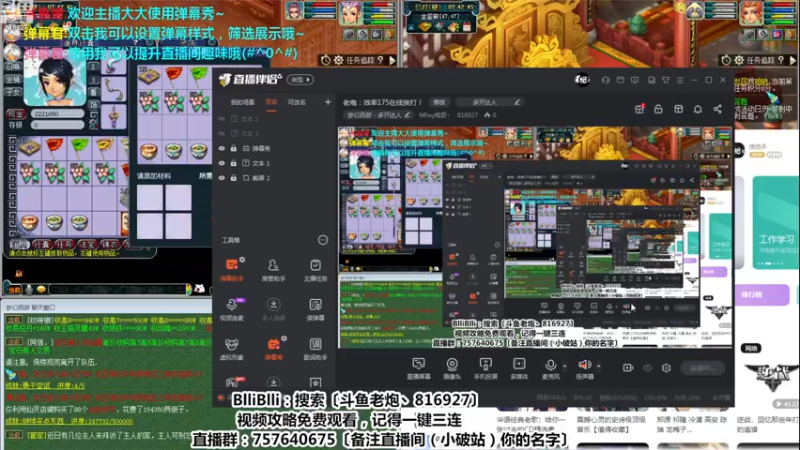
Task: Hide the 截屏 2 layer
Action: point(222,178)
